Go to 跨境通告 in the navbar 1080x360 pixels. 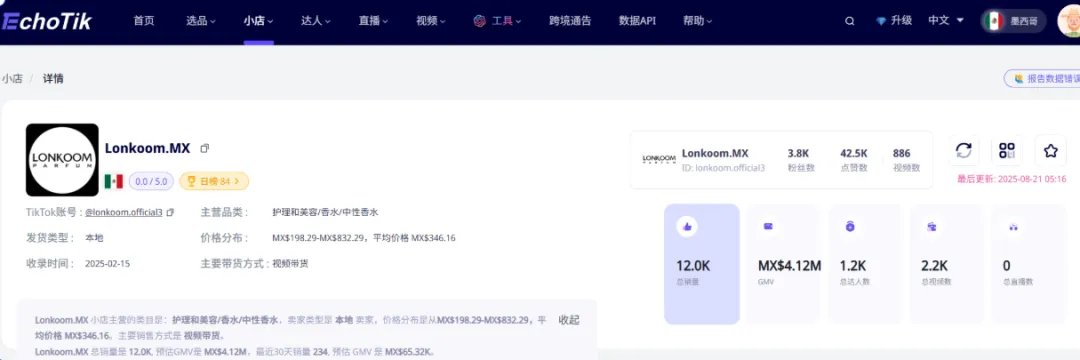[570, 21]
